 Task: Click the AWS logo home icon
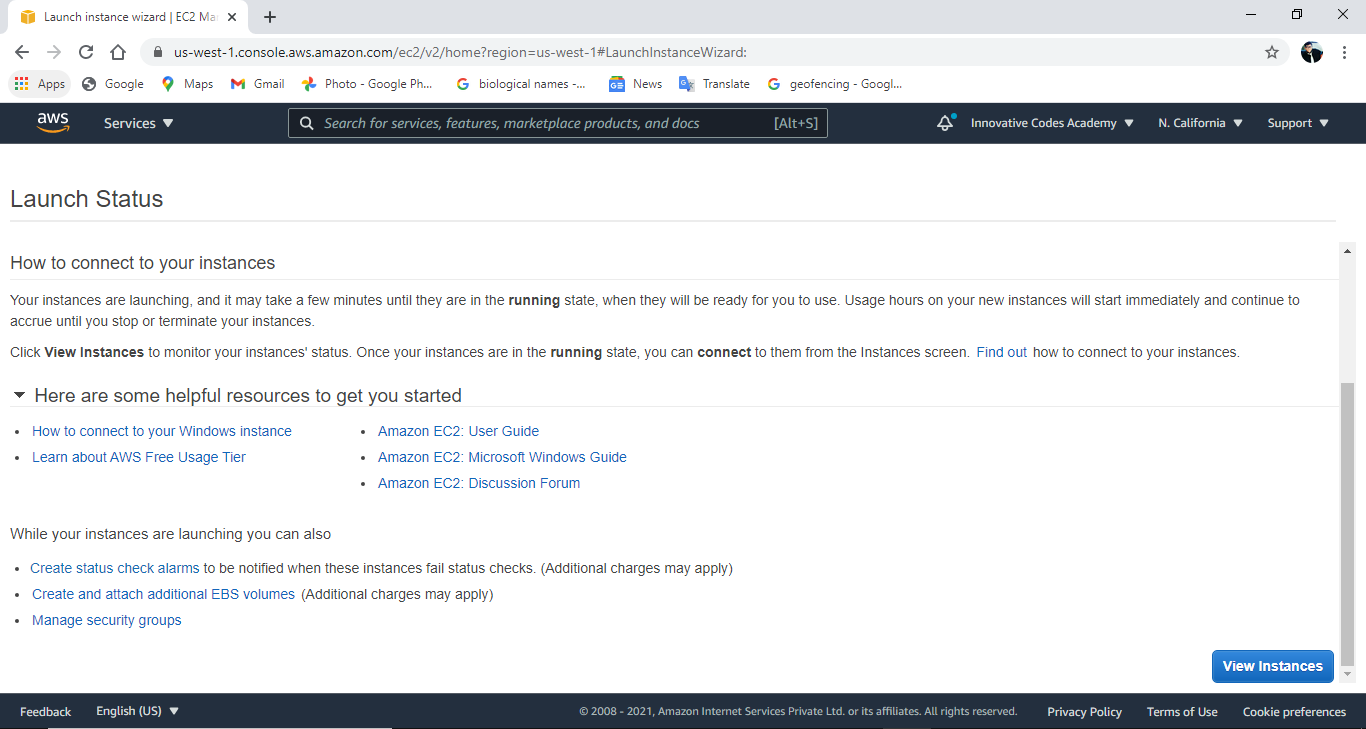tap(53, 123)
